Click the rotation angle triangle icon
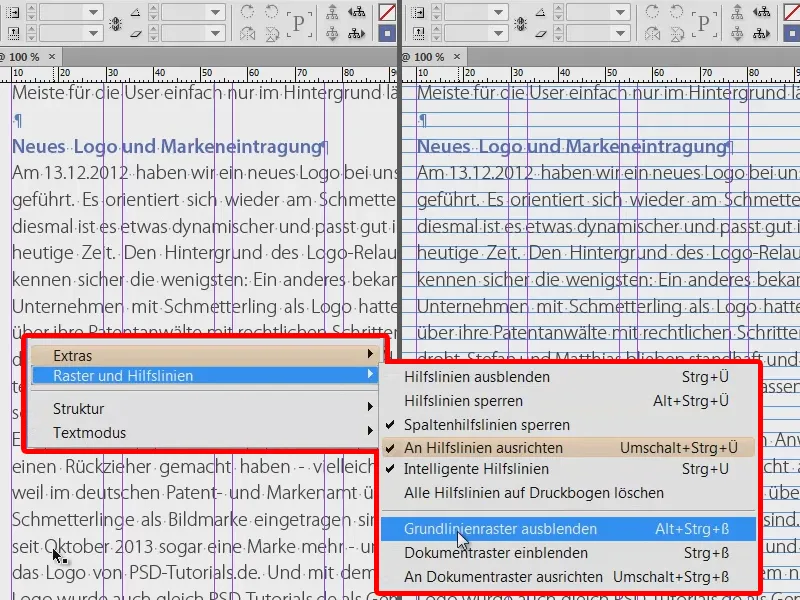This screenshot has height=600, width=800. pyautogui.click(x=136, y=12)
